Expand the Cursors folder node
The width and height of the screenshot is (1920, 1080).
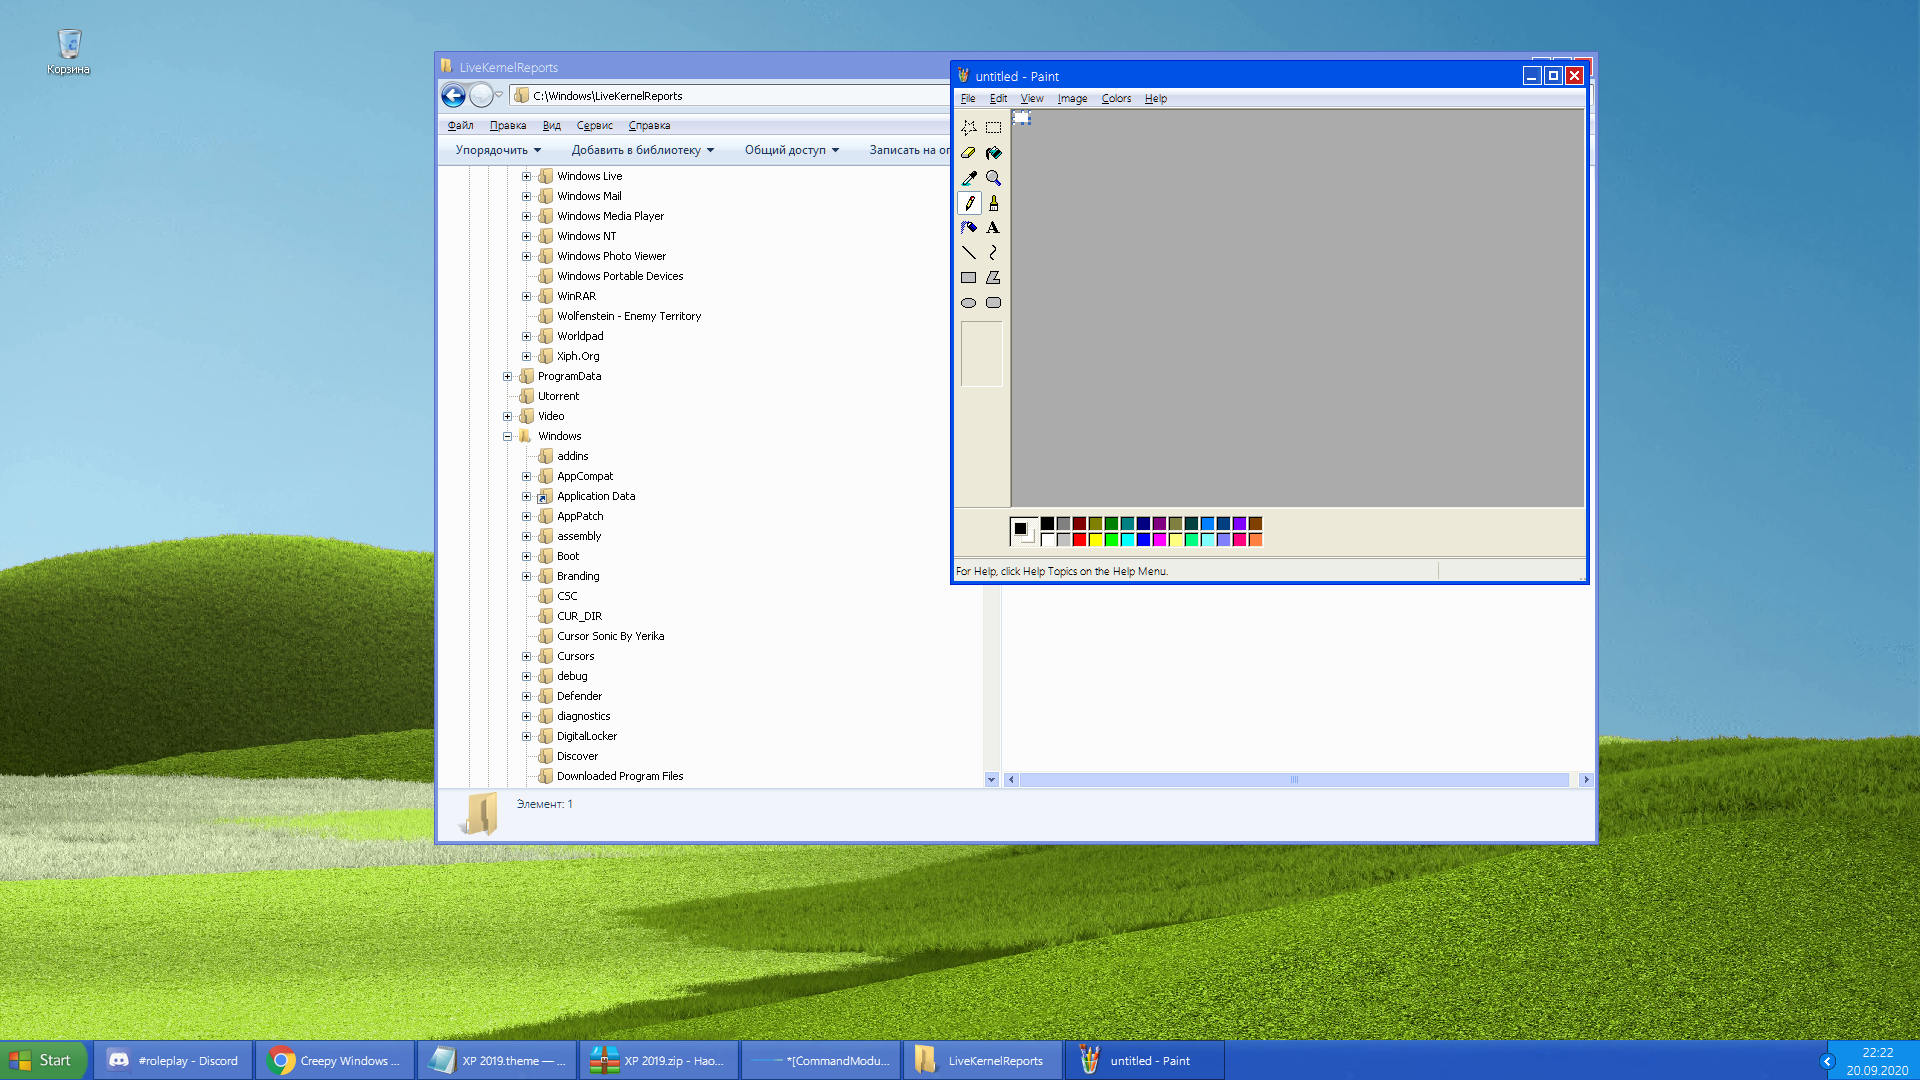click(527, 656)
